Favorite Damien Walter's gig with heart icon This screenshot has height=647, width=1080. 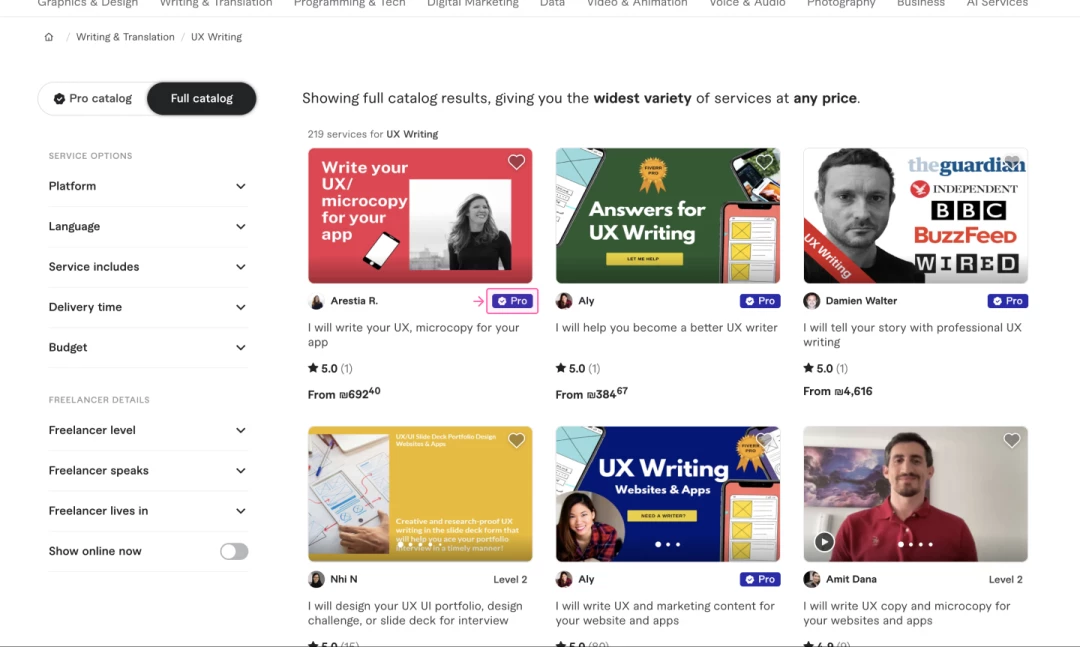tap(1011, 162)
